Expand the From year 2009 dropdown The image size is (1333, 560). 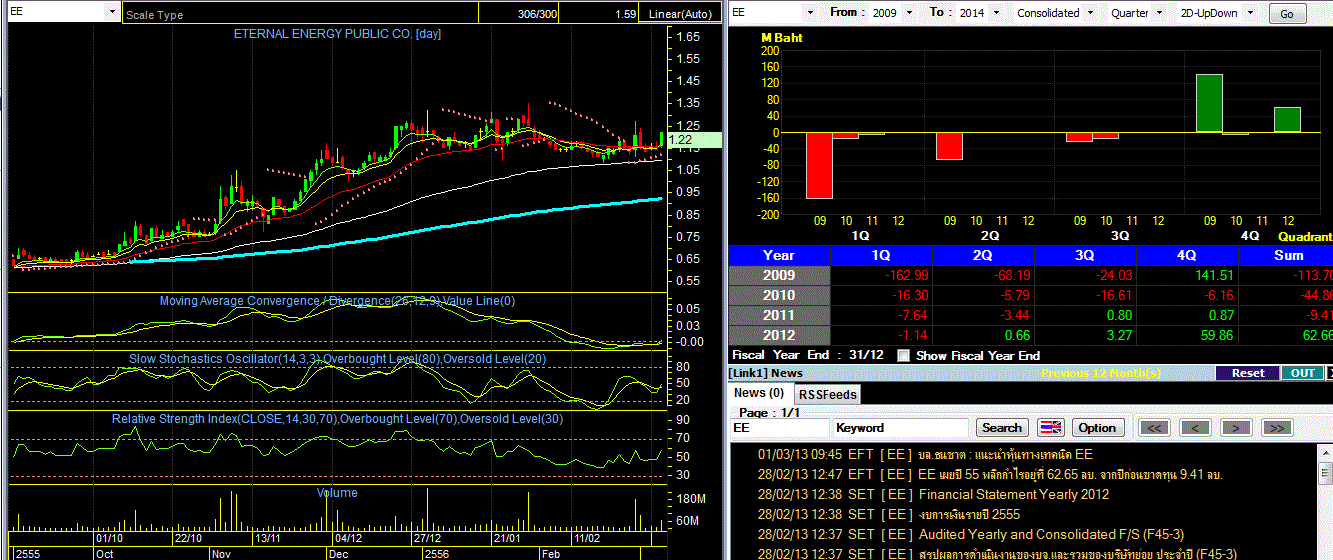[909, 13]
